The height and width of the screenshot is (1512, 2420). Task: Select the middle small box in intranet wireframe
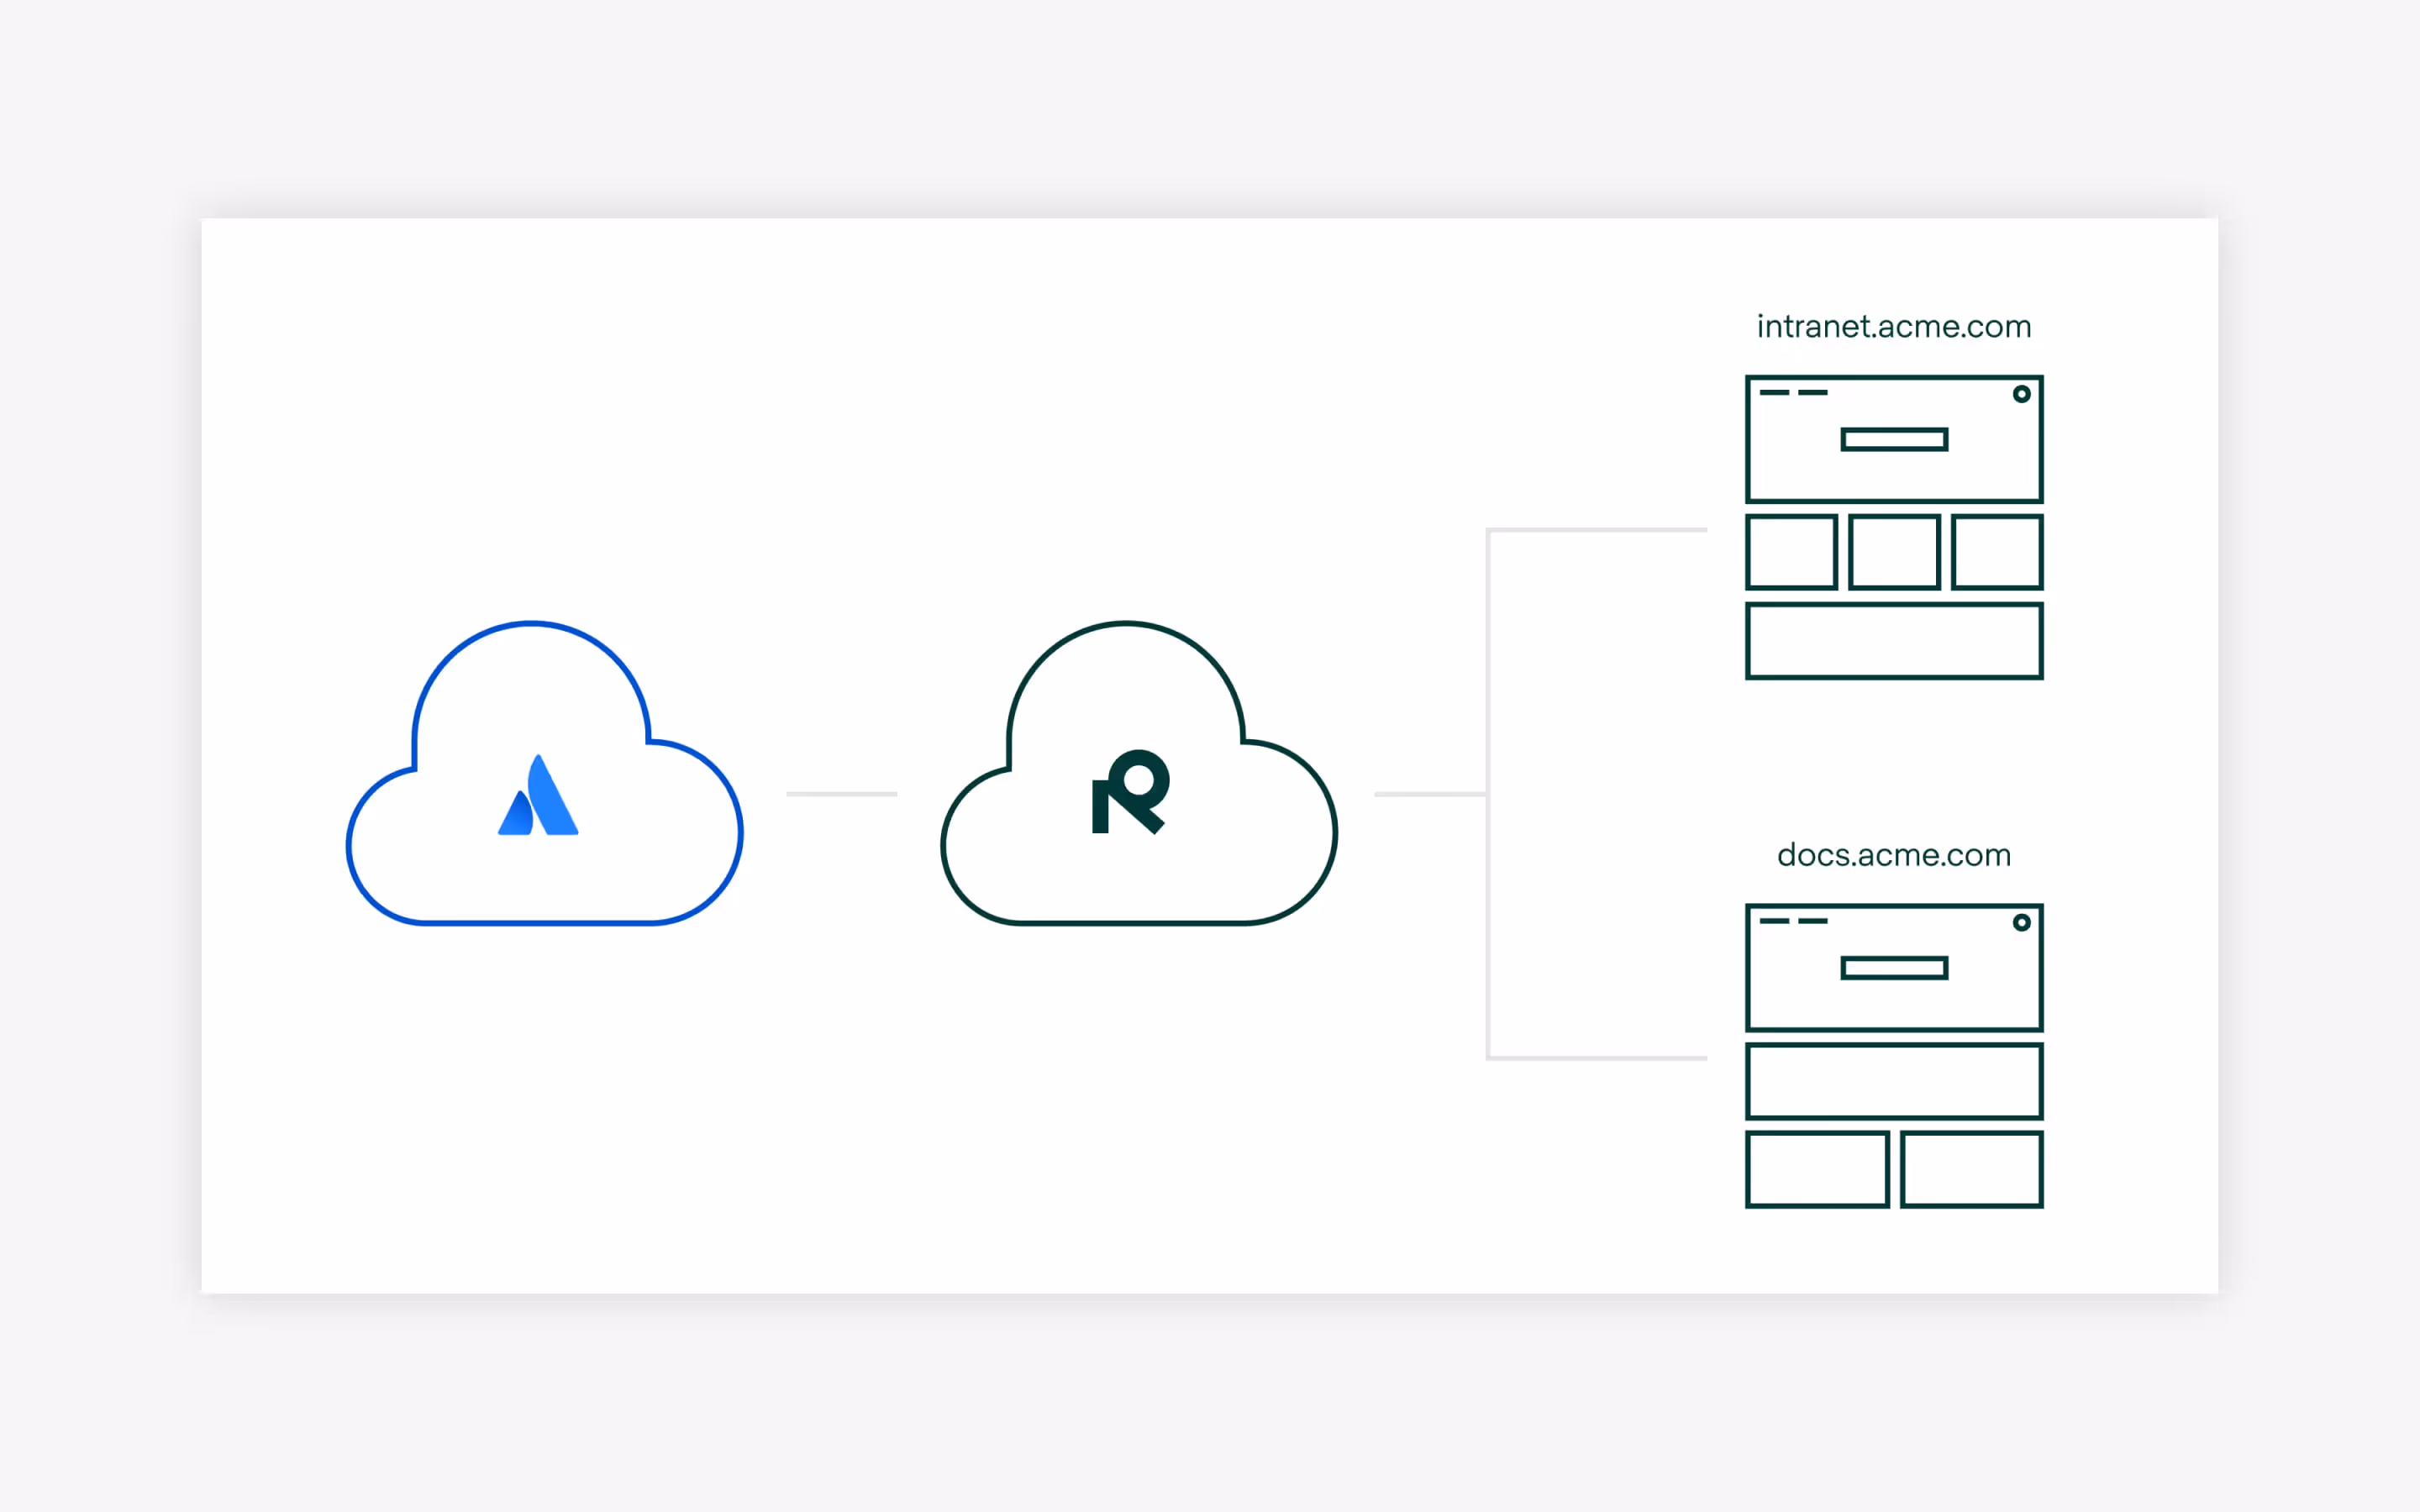(x=1894, y=552)
